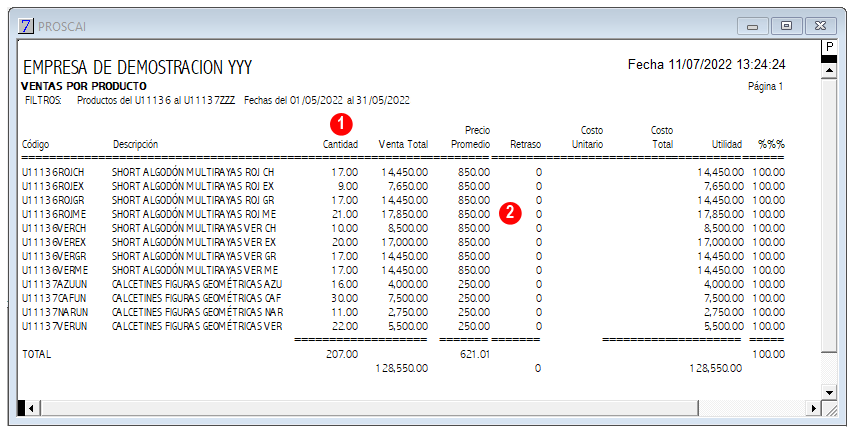Click average price total 621.01
This screenshot has height=433, width=854.
coord(475,354)
